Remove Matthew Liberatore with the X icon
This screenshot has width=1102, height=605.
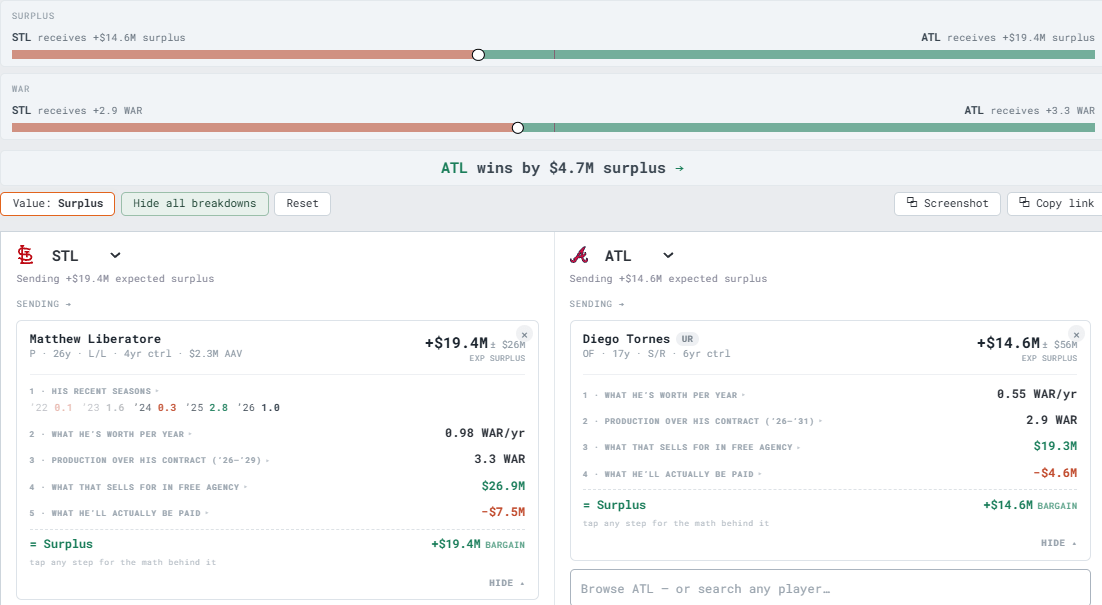click(524, 335)
